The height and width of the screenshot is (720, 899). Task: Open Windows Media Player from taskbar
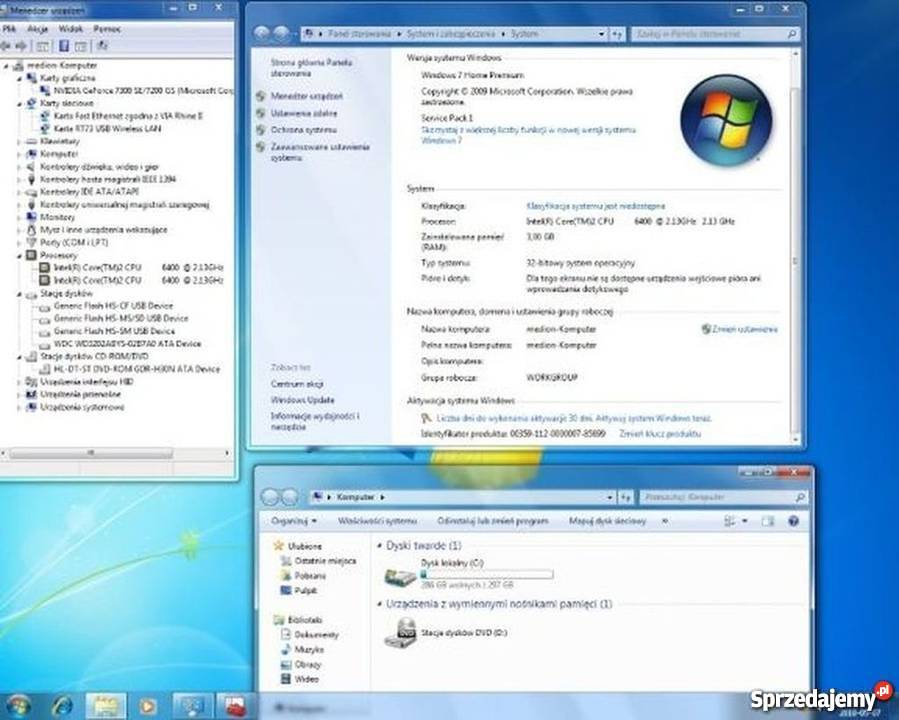147,706
